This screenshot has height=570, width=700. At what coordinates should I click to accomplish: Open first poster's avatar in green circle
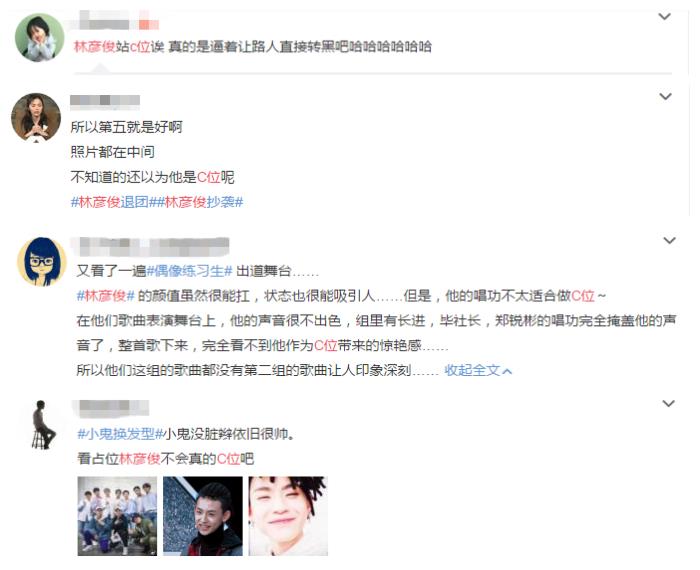click(x=40, y=37)
